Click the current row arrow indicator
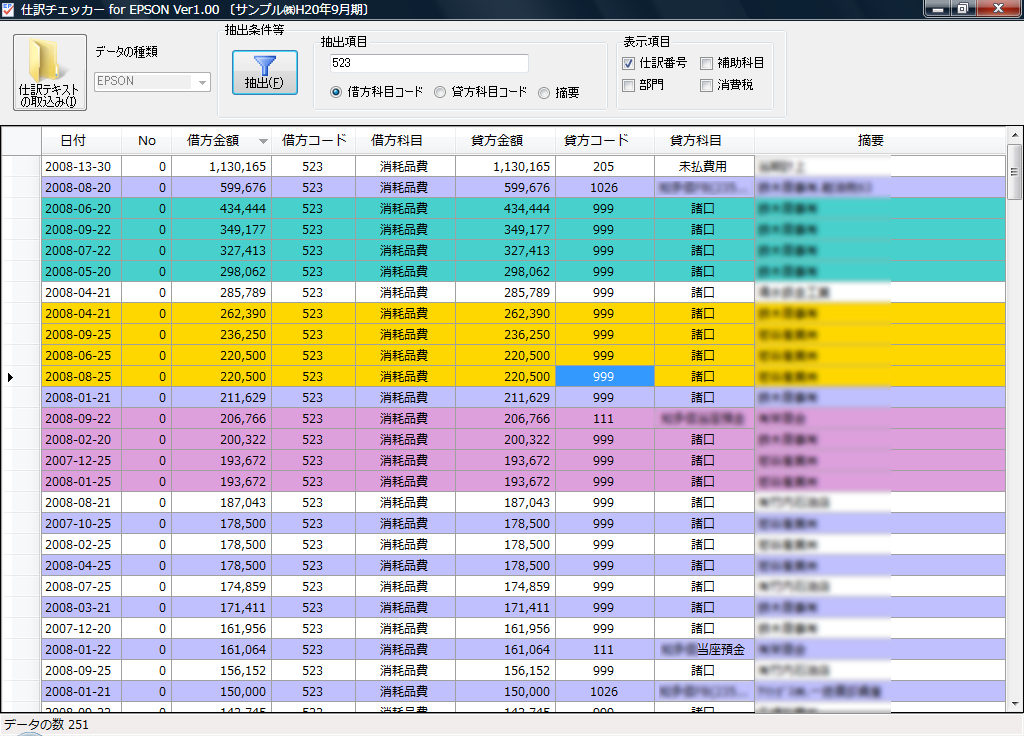The image size is (1024, 736). [x=11, y=377]
